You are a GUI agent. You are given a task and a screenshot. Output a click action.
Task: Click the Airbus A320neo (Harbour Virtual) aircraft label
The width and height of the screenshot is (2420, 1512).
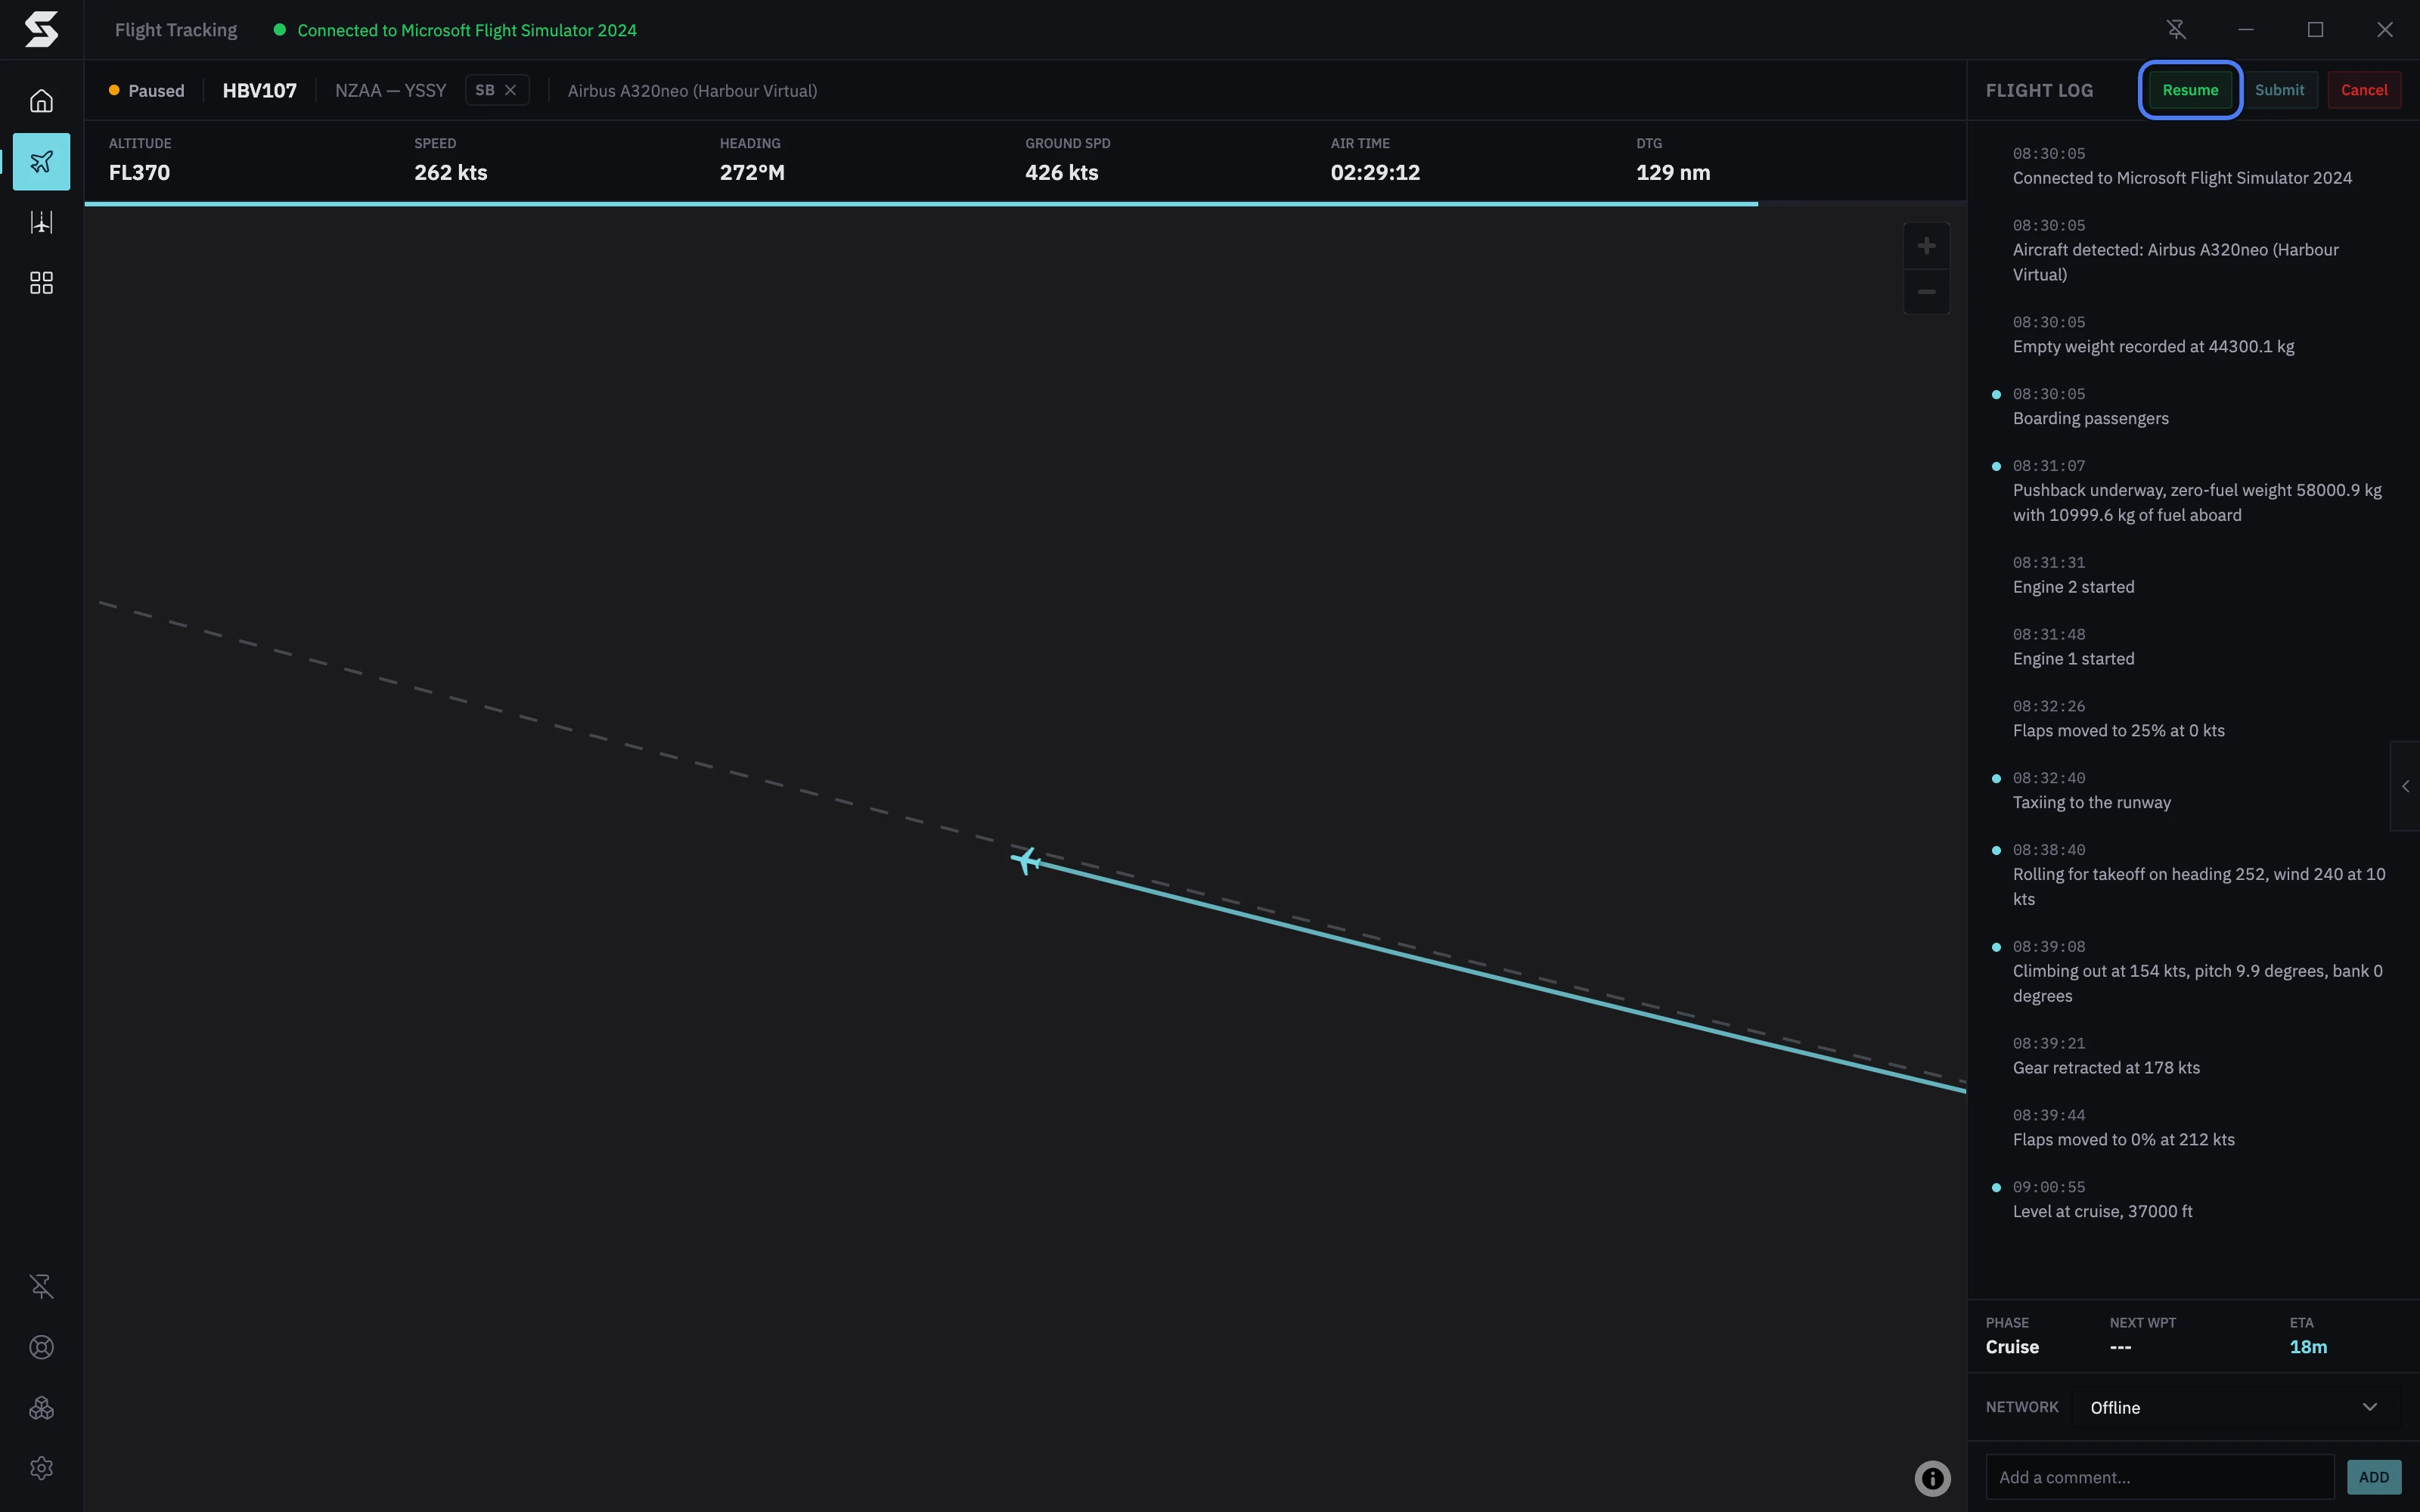tap(692, 90)
